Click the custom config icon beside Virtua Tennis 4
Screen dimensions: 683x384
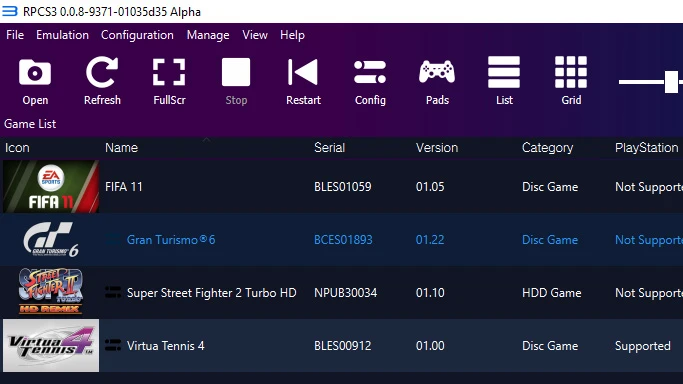113,346
